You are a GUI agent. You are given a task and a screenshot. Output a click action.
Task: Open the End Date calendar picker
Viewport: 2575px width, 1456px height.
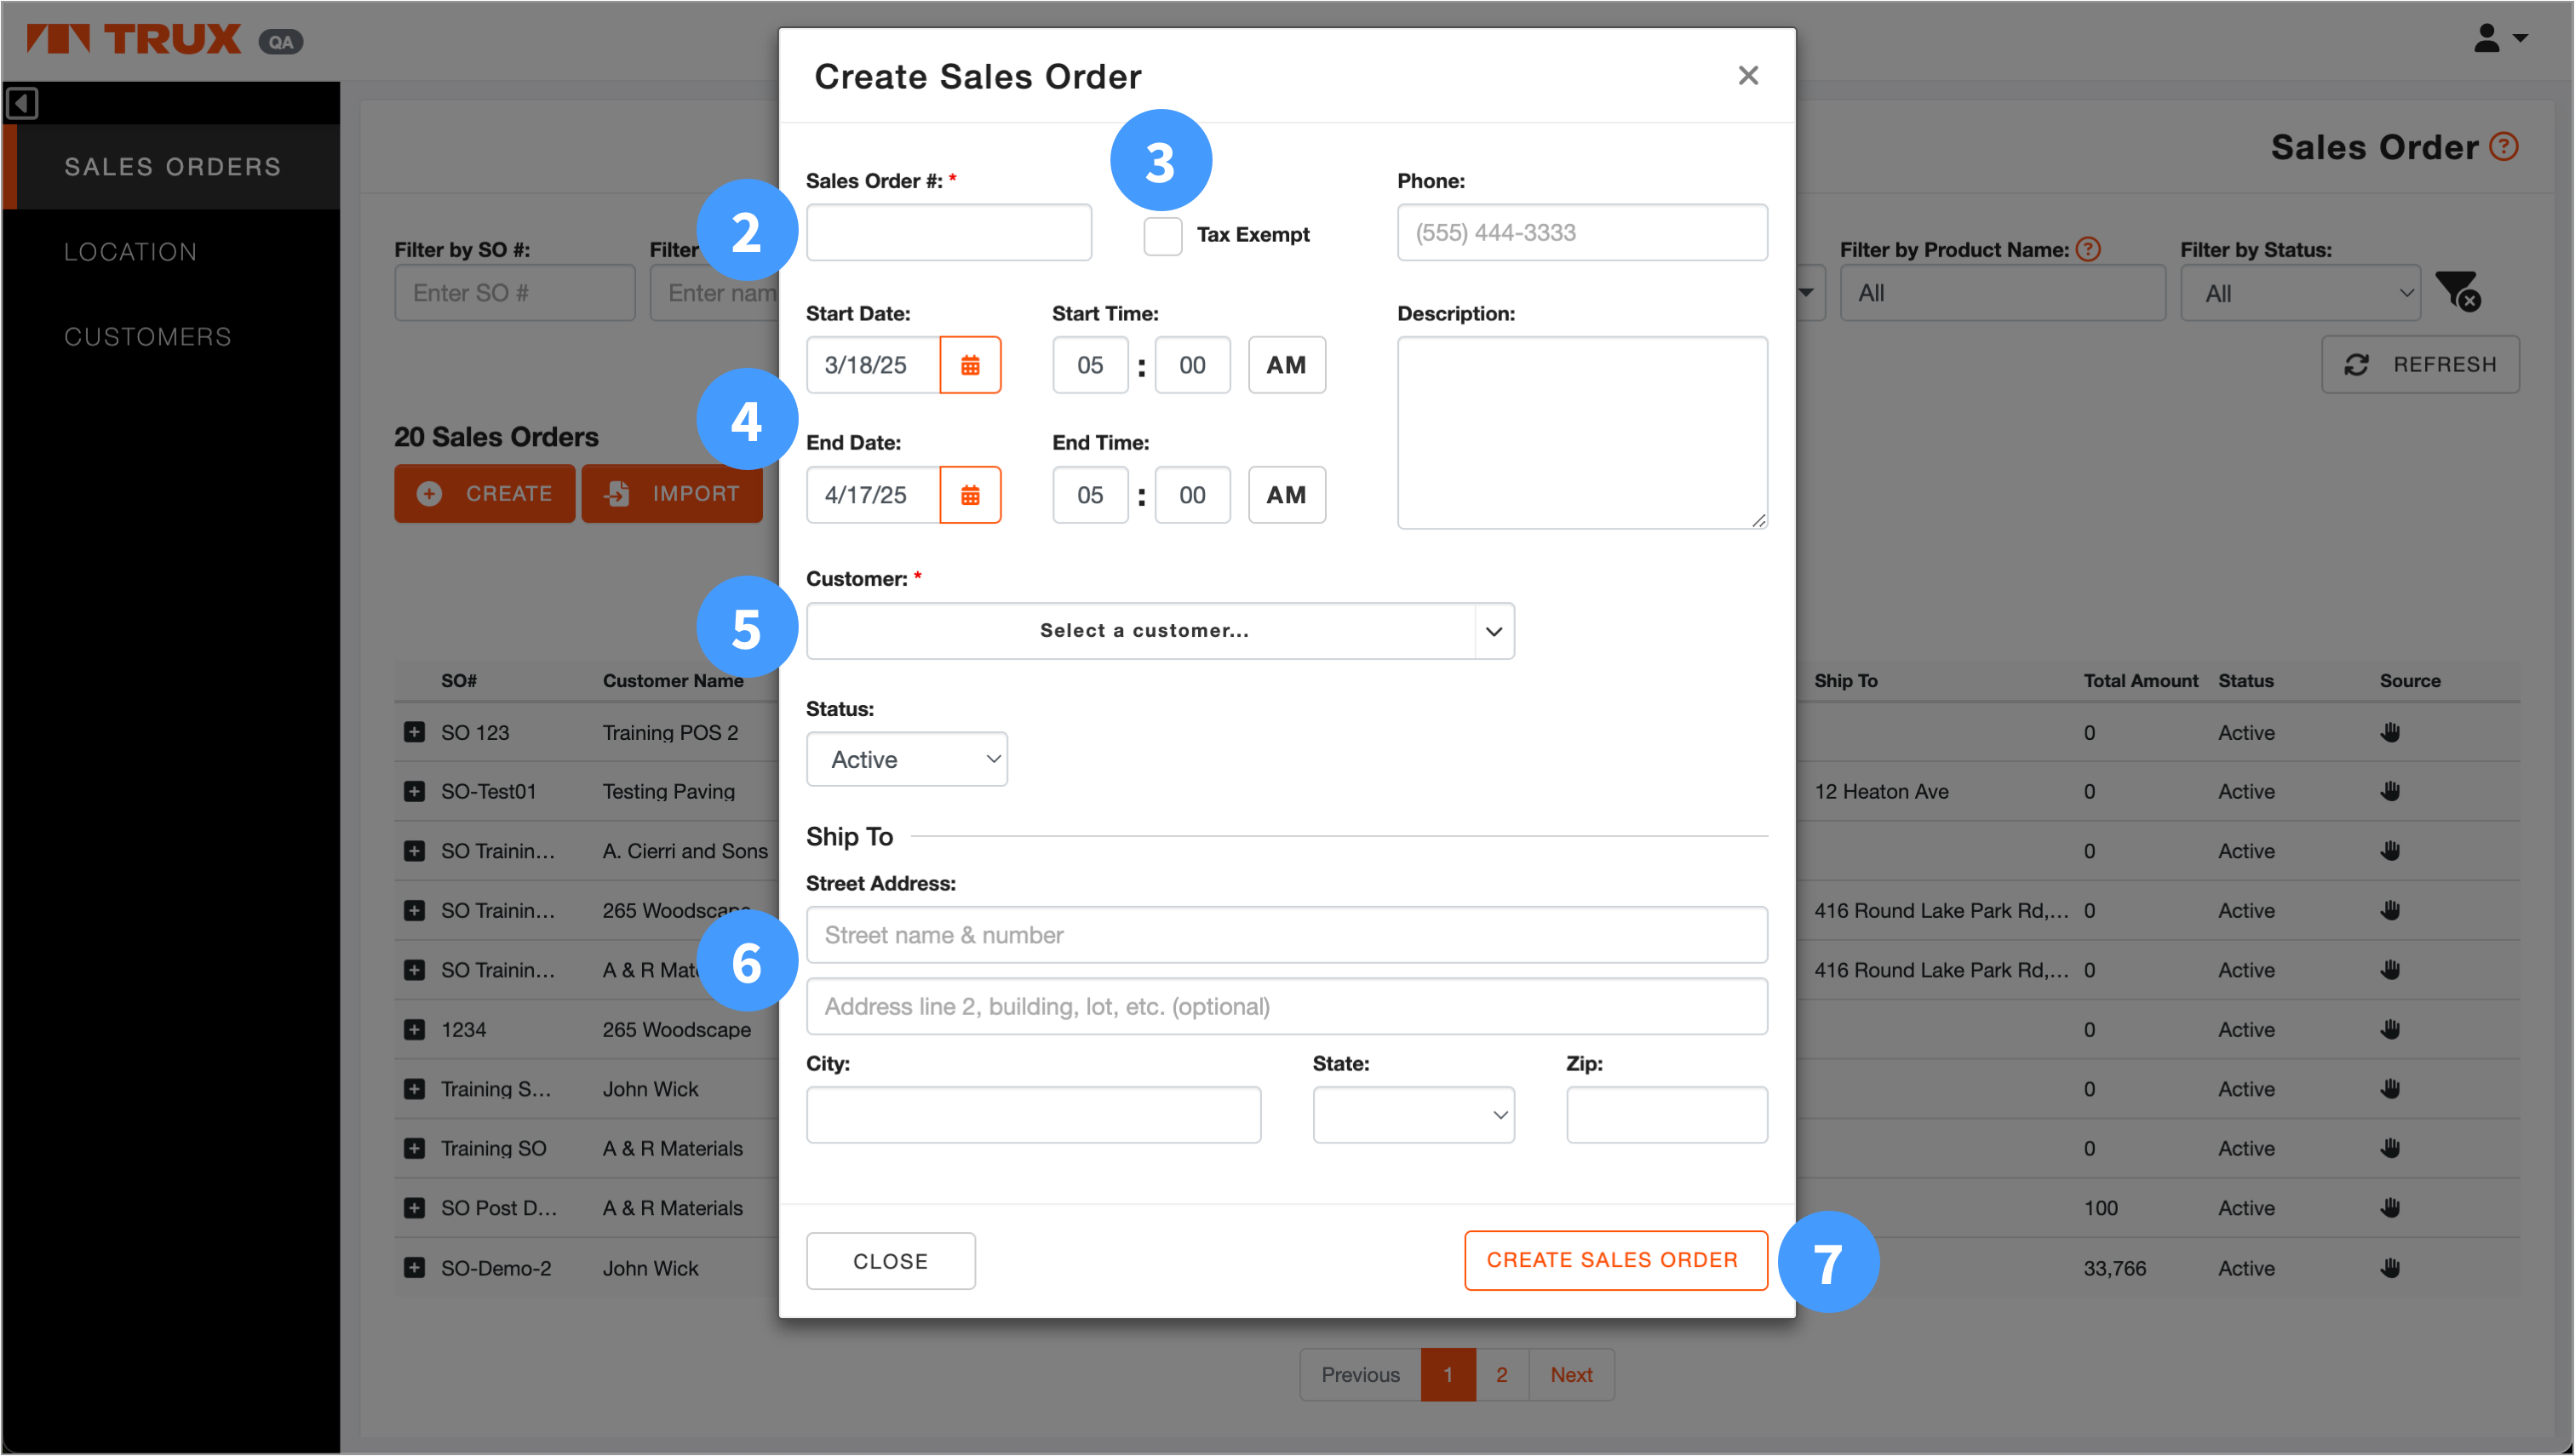coord(969,495)
